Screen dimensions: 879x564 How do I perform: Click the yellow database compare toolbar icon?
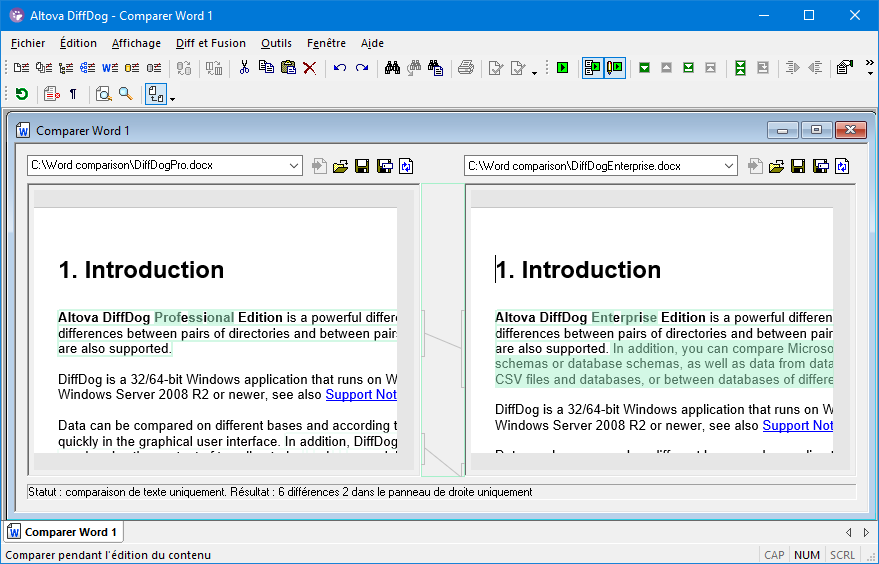[132, 68]
